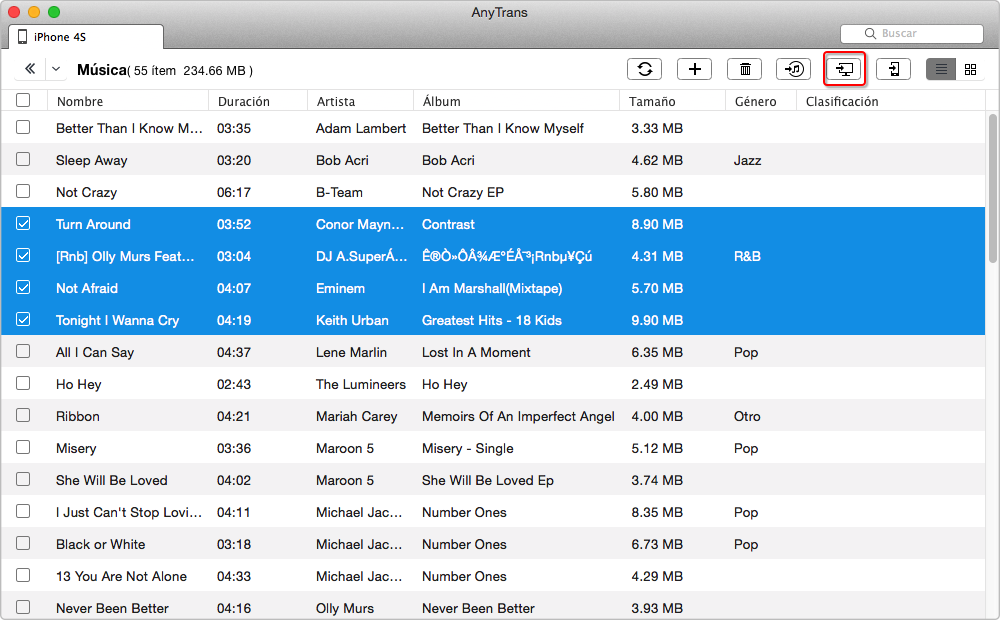The image size is (1000, 621).
Task: Uncheck the Turn Around checkbox
Action: pyautogui.click(x=23, y=223)
